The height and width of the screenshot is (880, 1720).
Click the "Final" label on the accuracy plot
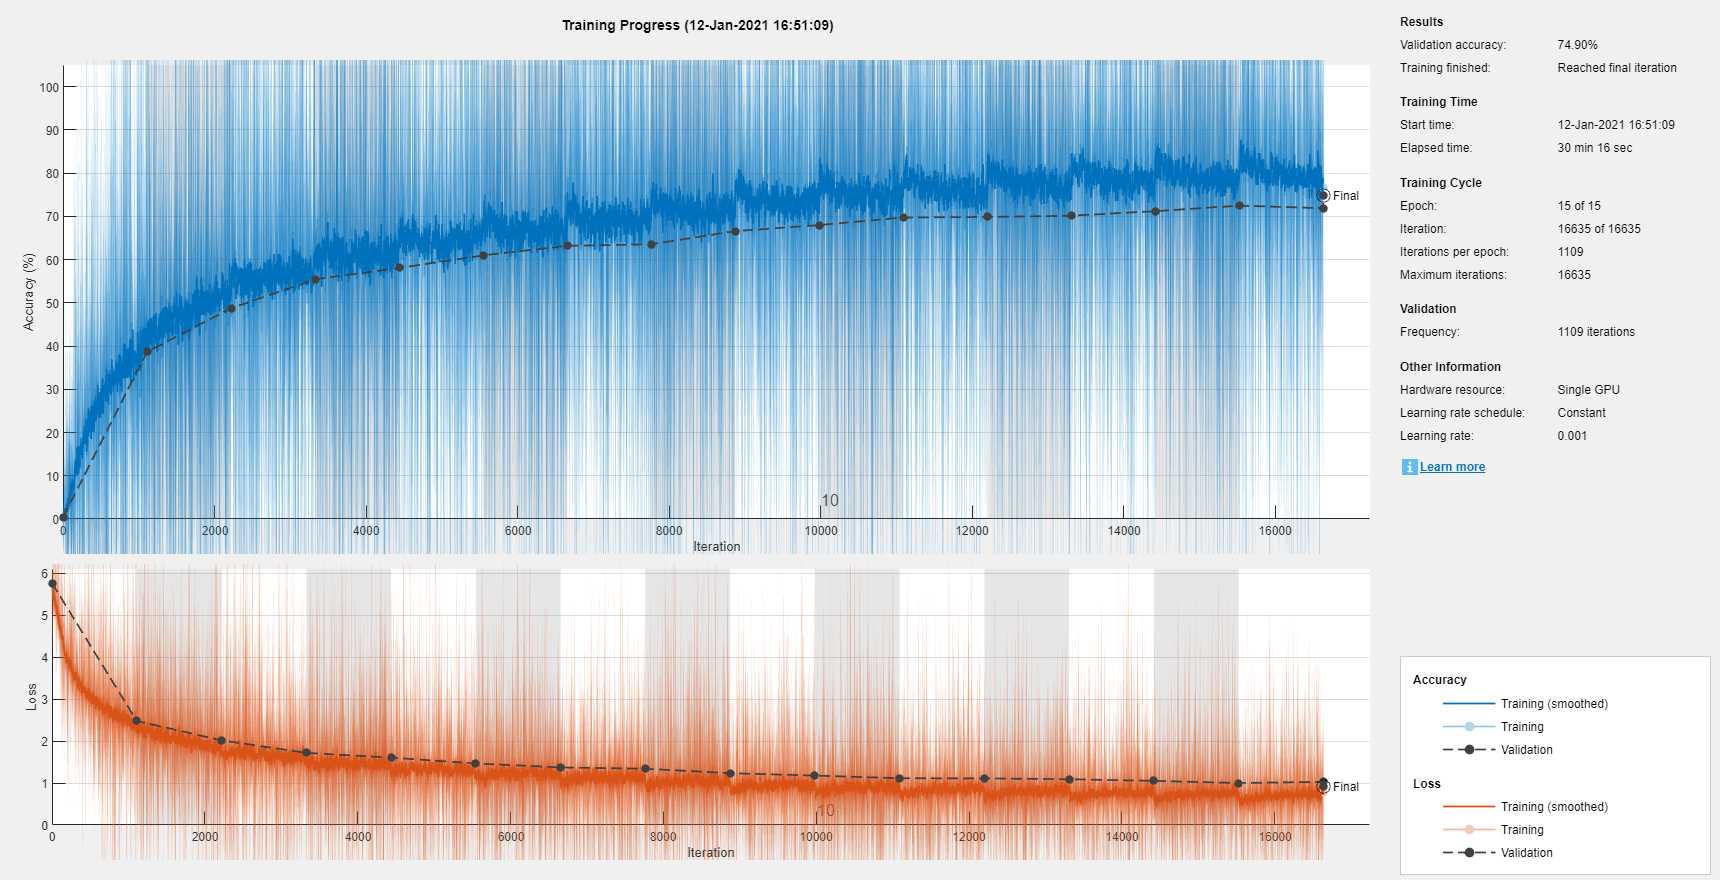click(1346, 196)
